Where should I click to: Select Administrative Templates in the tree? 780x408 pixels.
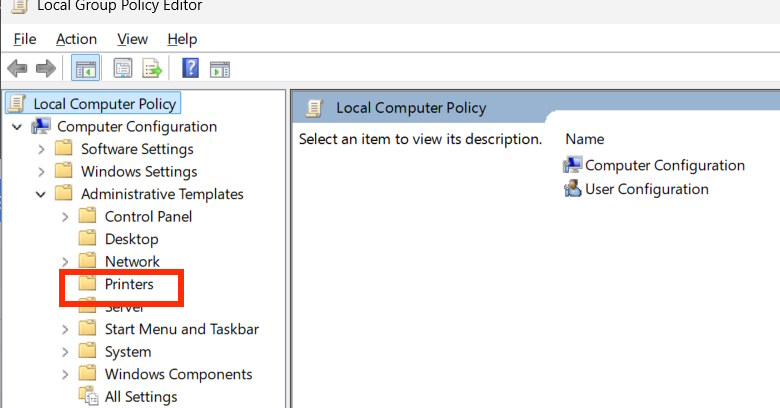tap(162, 194)
